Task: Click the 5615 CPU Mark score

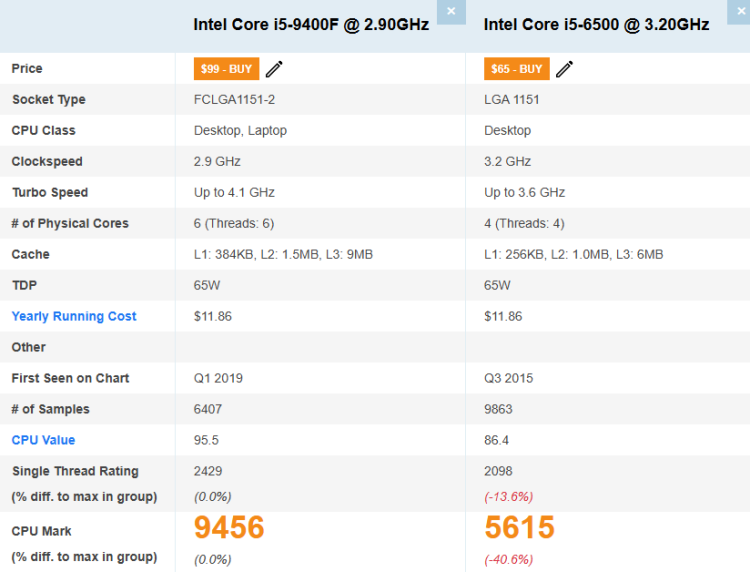Action: (x=519, y=527)
